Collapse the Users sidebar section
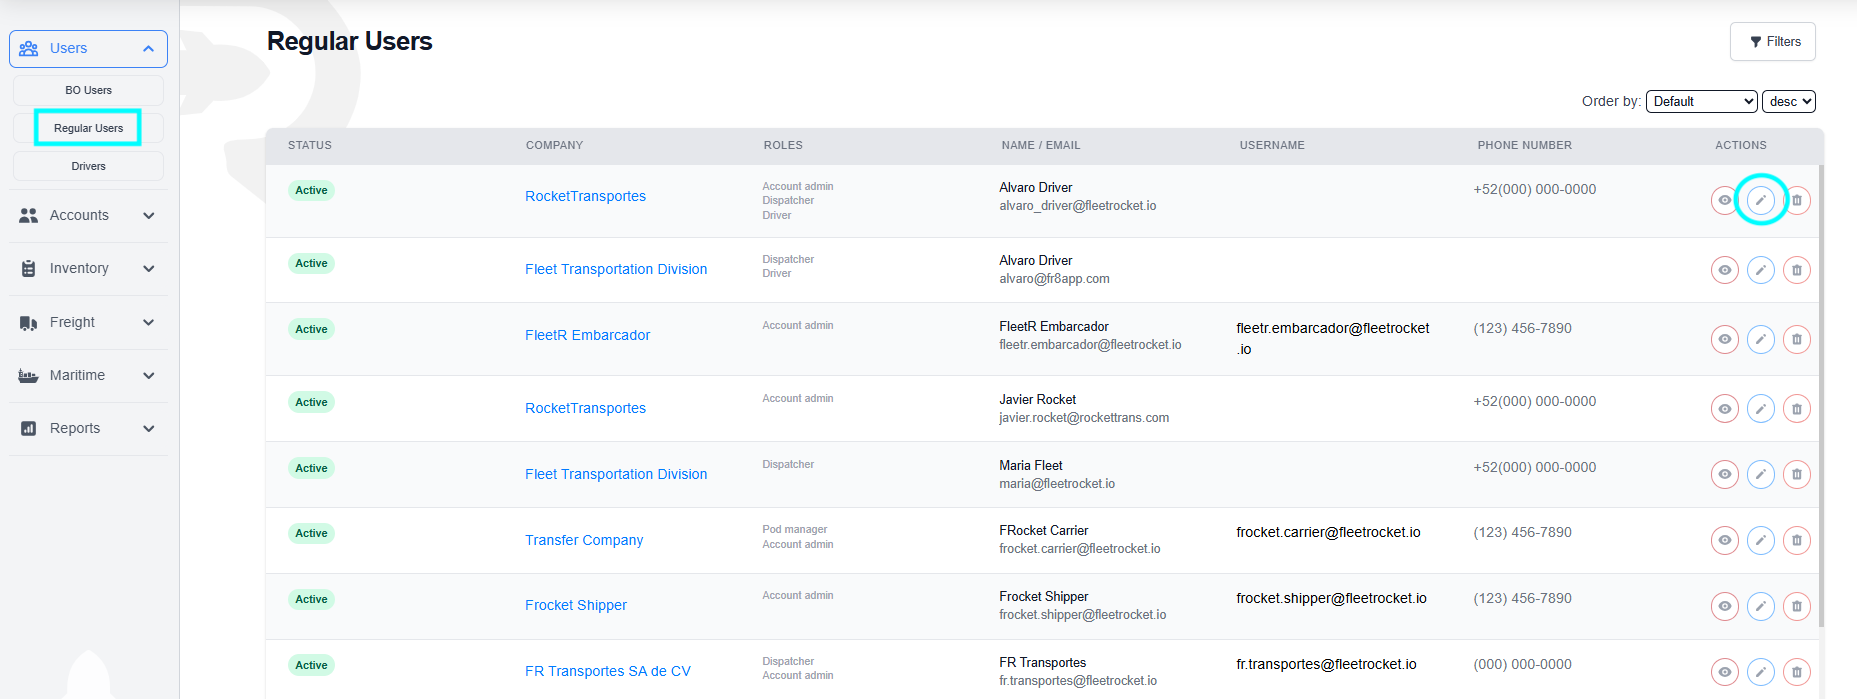 point(88,48)
